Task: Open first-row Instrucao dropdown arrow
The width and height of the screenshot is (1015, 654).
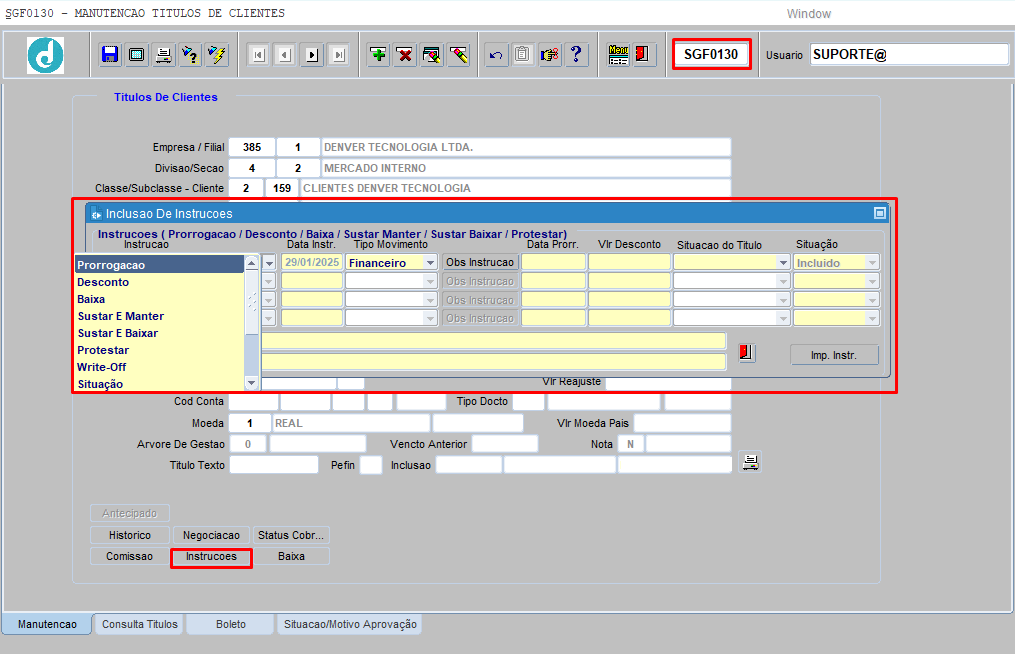Action: 269,262
